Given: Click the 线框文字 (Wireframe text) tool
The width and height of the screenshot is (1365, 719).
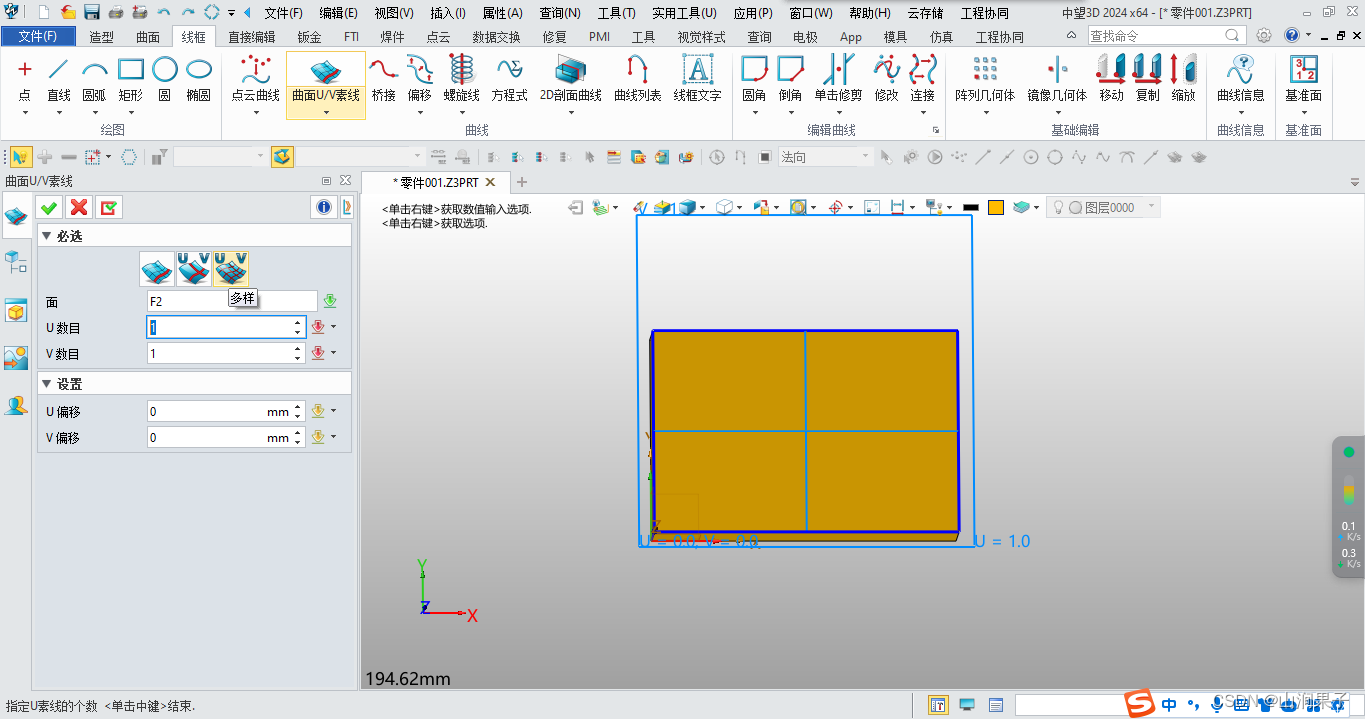Looking at the screenshot, I should pyautogui.click(x=697, y=80).
